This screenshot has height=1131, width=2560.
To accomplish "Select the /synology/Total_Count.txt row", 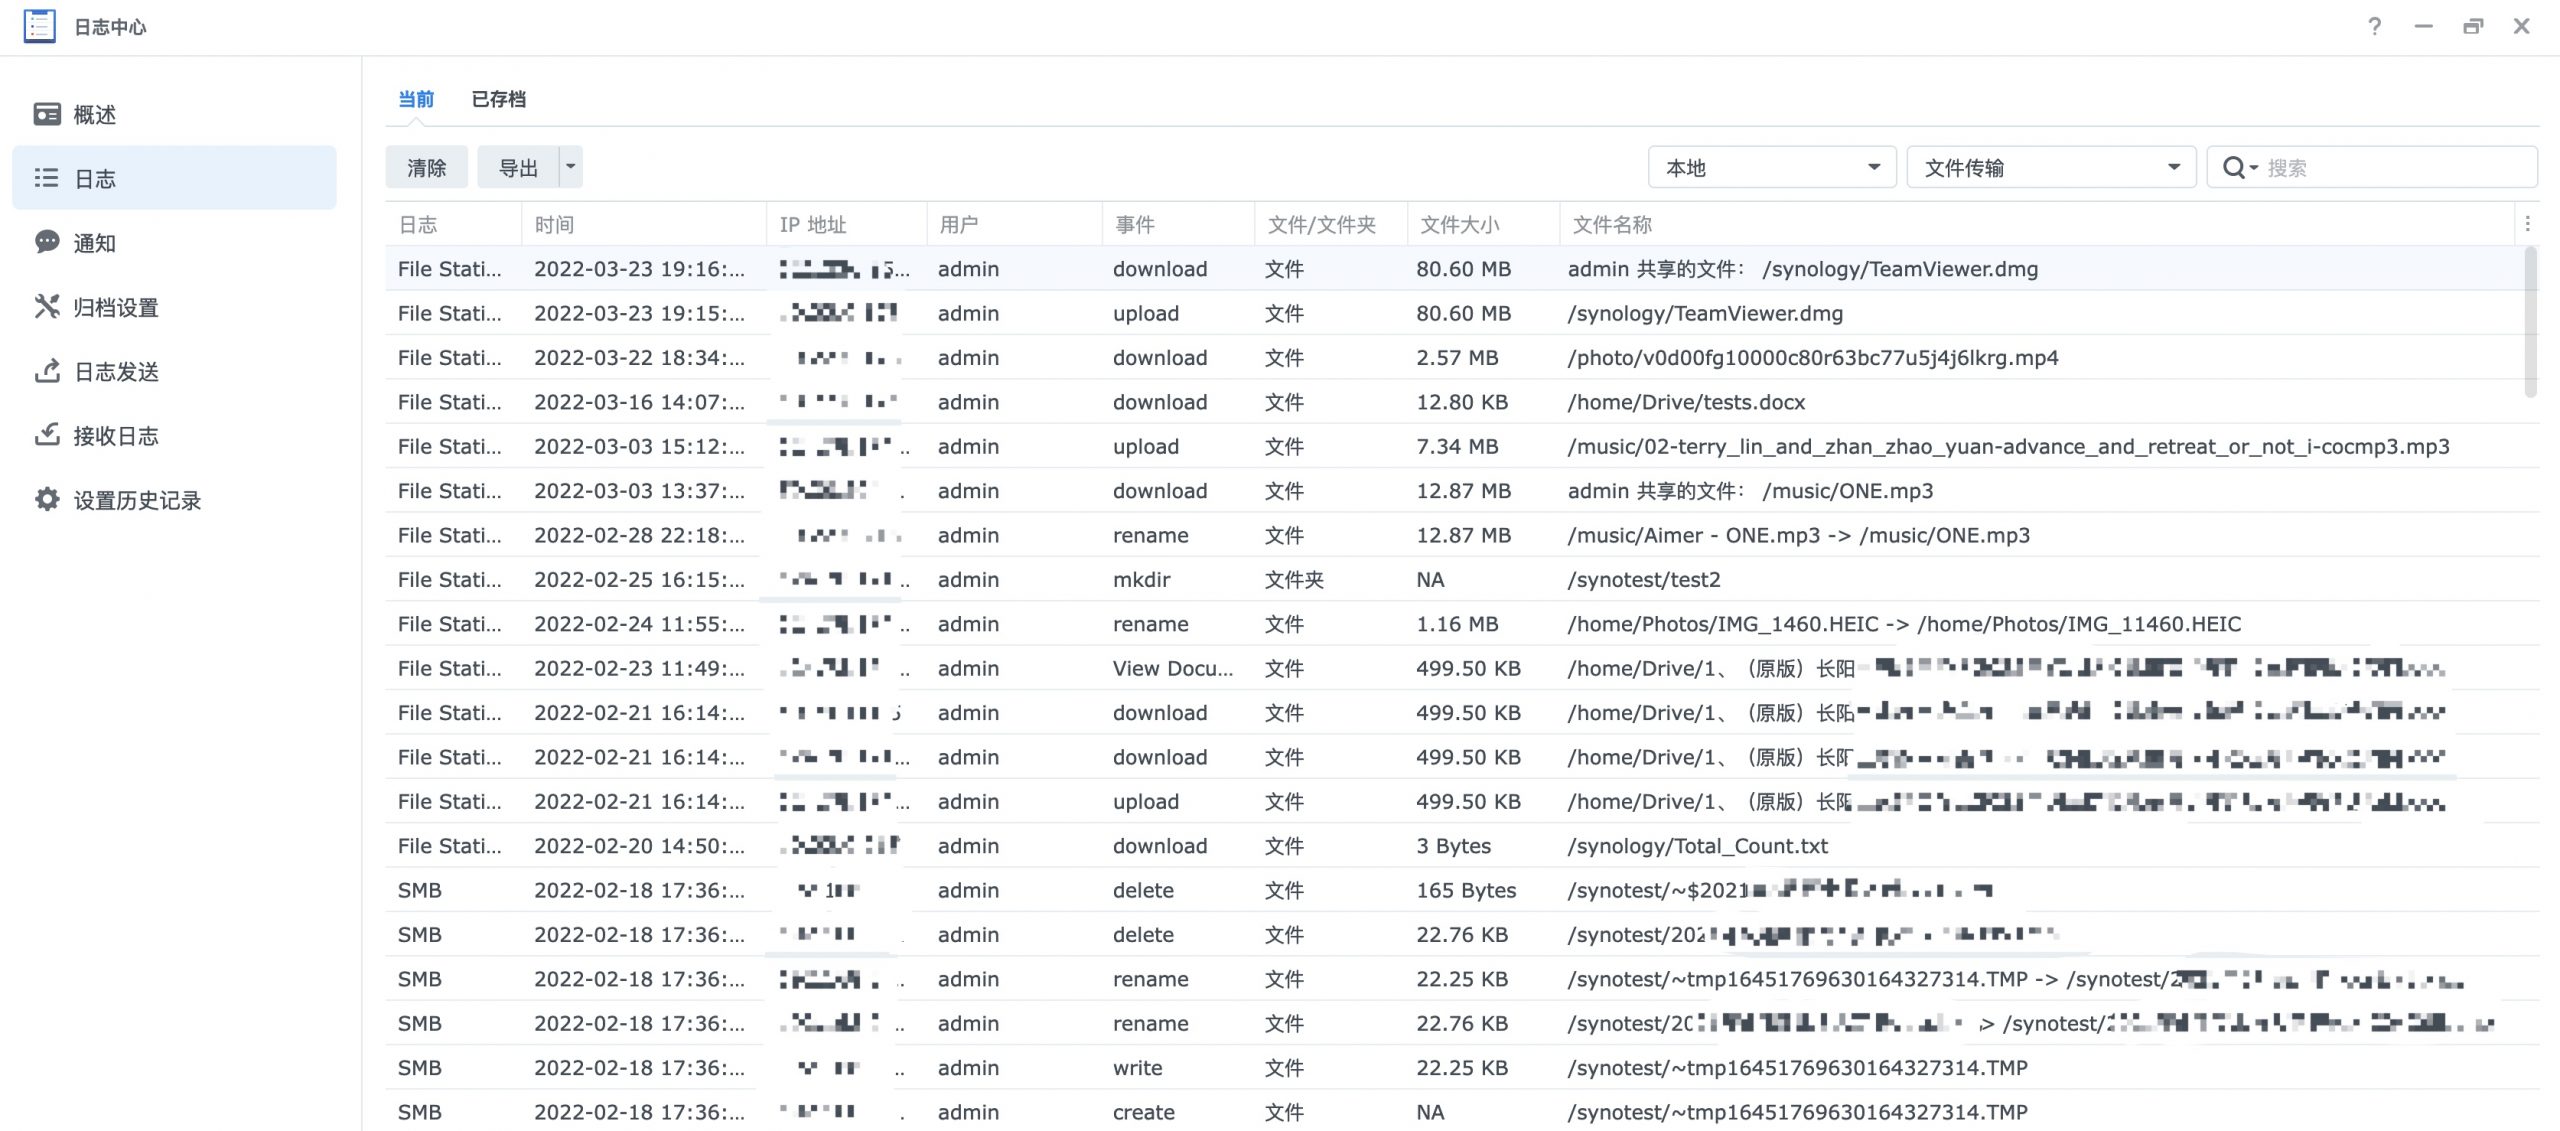I will coord(1455,845).
